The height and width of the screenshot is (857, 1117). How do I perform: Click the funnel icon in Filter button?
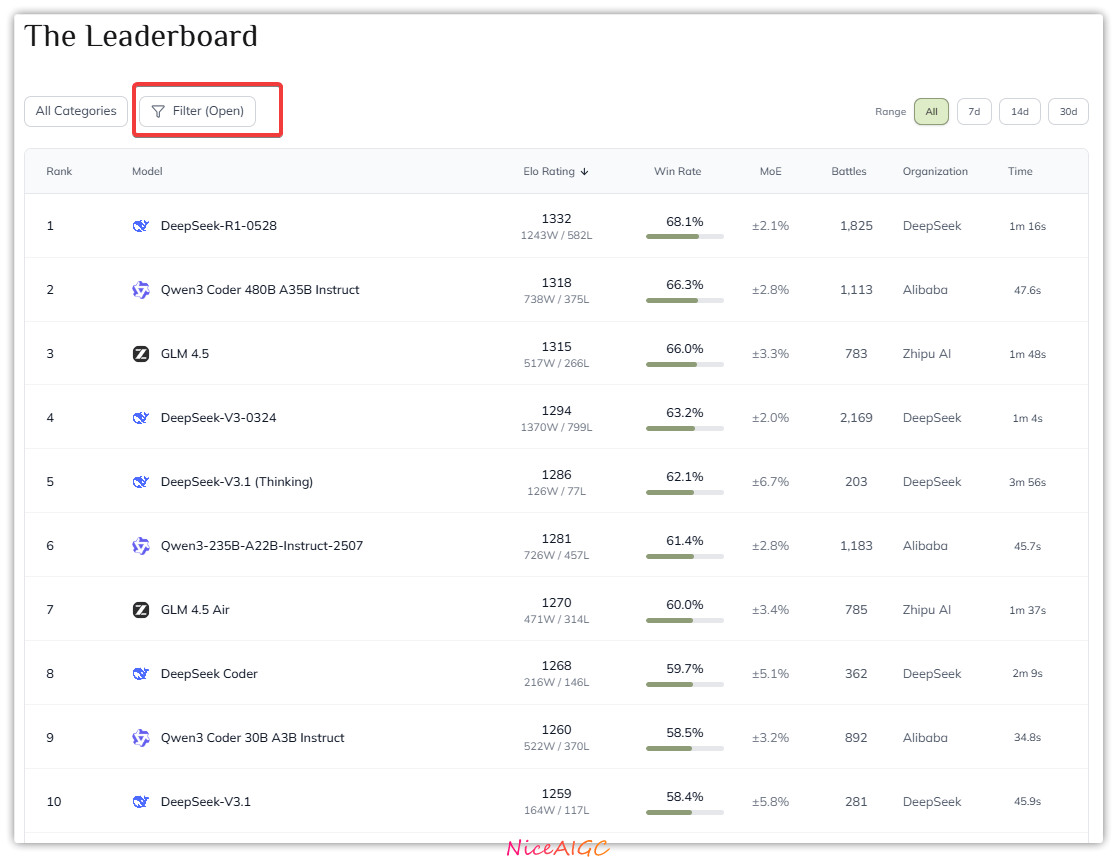pos(158,111)
